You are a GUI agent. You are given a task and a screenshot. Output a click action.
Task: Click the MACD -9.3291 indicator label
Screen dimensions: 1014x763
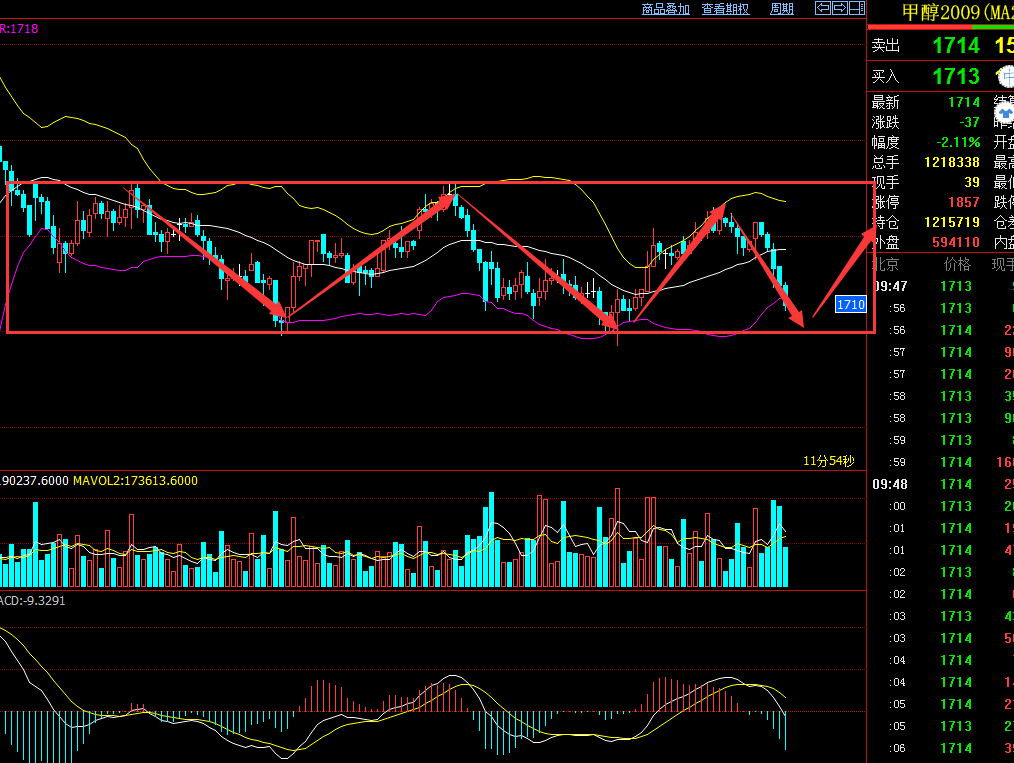tap(32, 601)
